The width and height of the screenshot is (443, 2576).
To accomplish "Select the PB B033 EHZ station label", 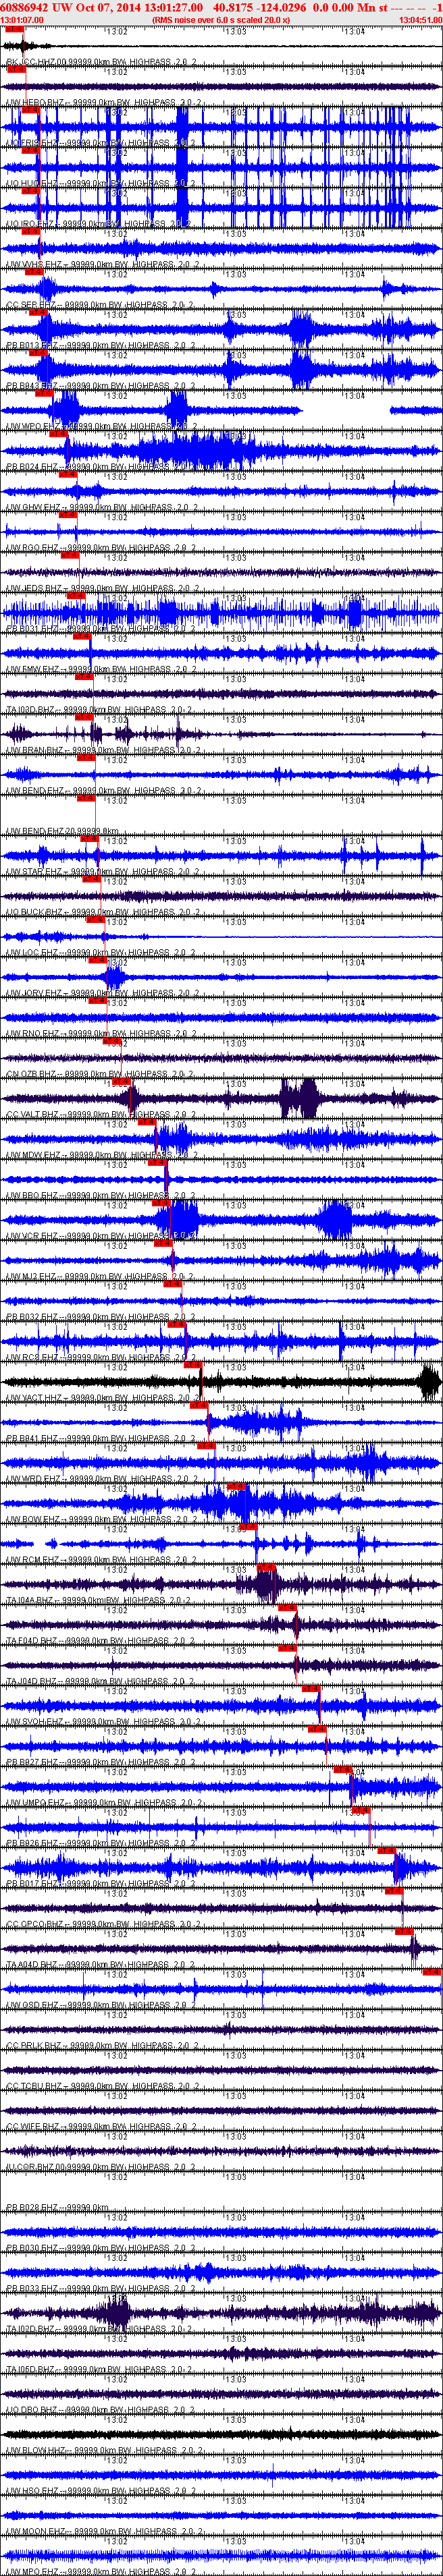I will [x=102, y=2289].
